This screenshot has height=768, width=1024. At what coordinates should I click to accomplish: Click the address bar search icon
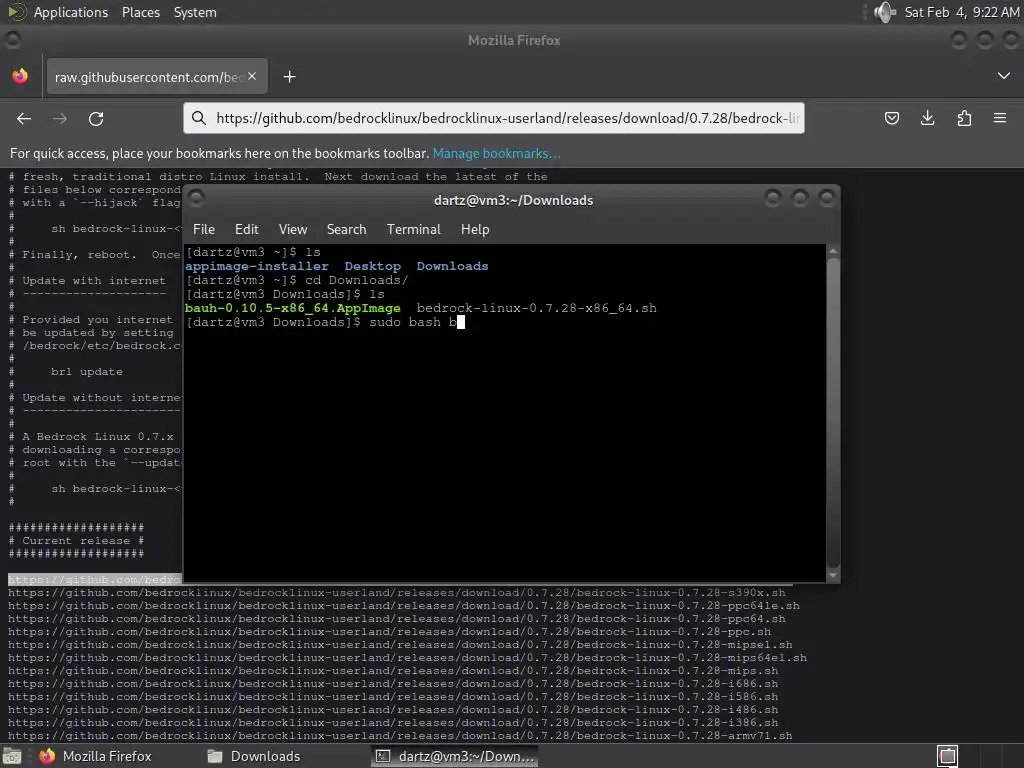199,118
